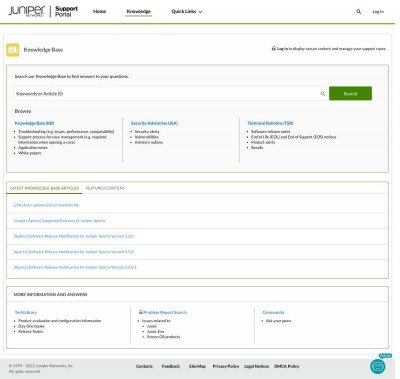Select the Knowledge menu item
The height and width of the screenshot is (379, 400).
tap(139, 12)
